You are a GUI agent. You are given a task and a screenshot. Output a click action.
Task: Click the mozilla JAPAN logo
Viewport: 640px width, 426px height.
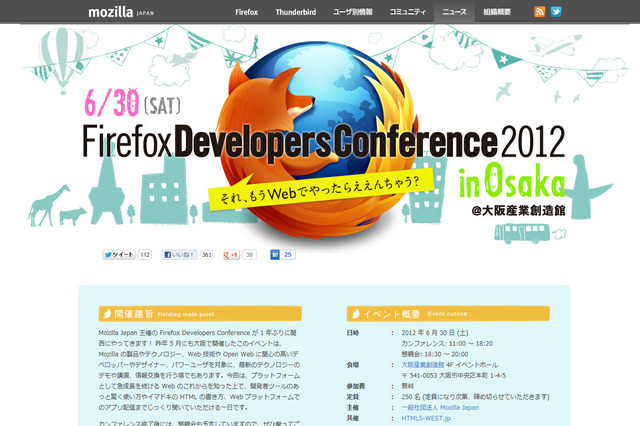tap(121, 12)
